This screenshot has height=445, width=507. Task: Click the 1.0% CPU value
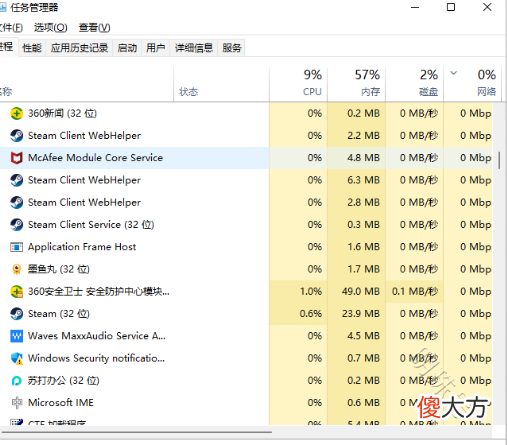[x=311, y=292]
